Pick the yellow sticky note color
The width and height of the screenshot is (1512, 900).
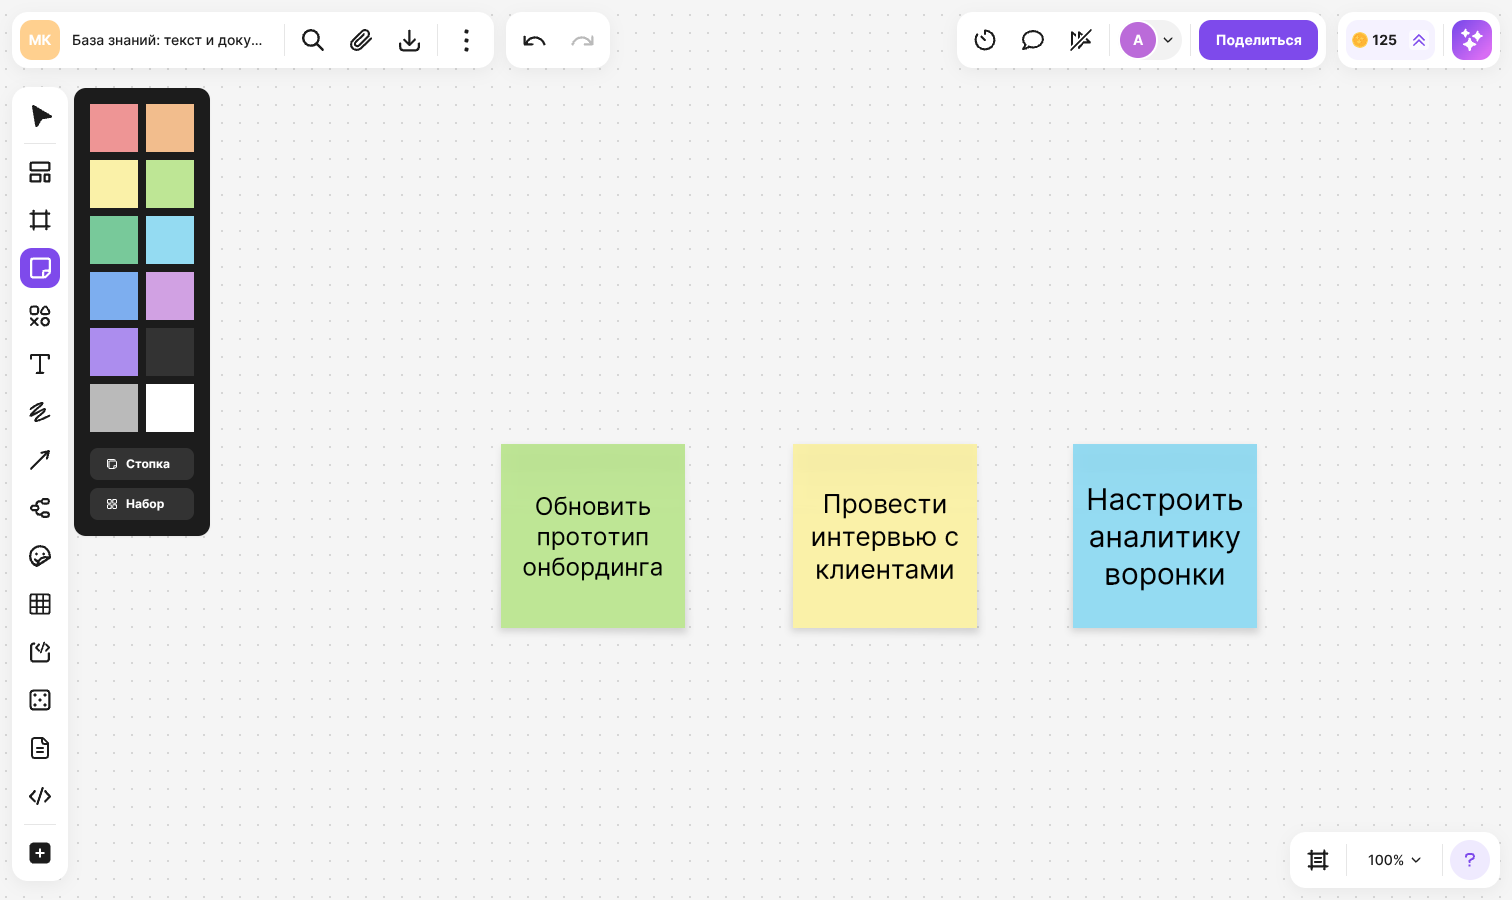(x=114, y=184)
